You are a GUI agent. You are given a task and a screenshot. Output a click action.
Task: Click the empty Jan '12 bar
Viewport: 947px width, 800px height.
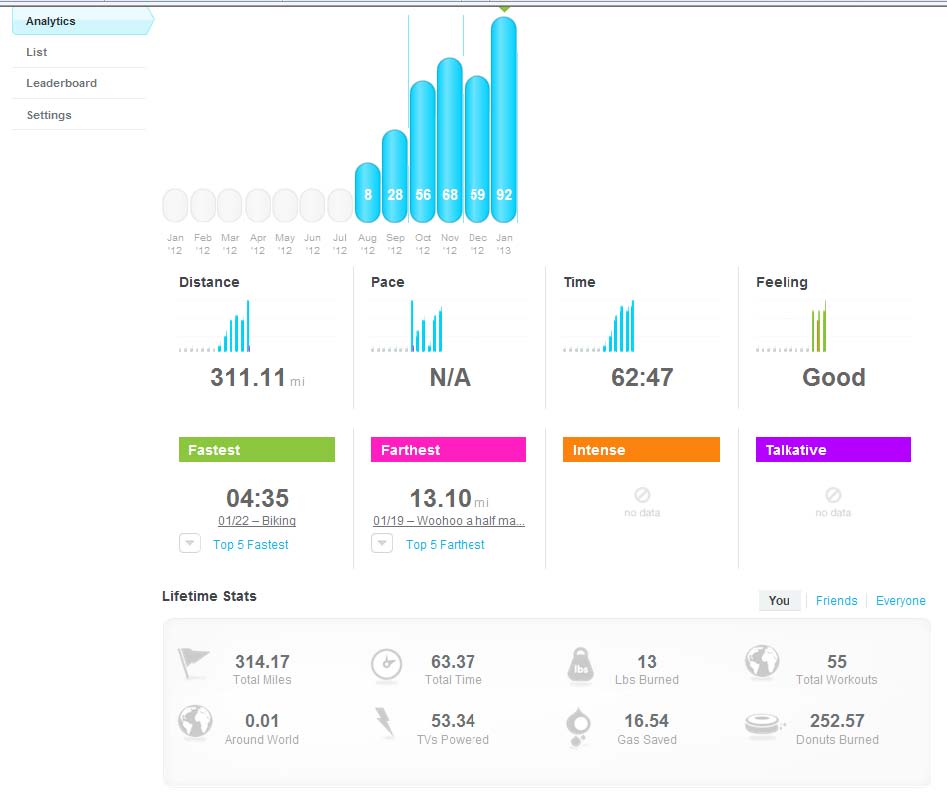175,205
